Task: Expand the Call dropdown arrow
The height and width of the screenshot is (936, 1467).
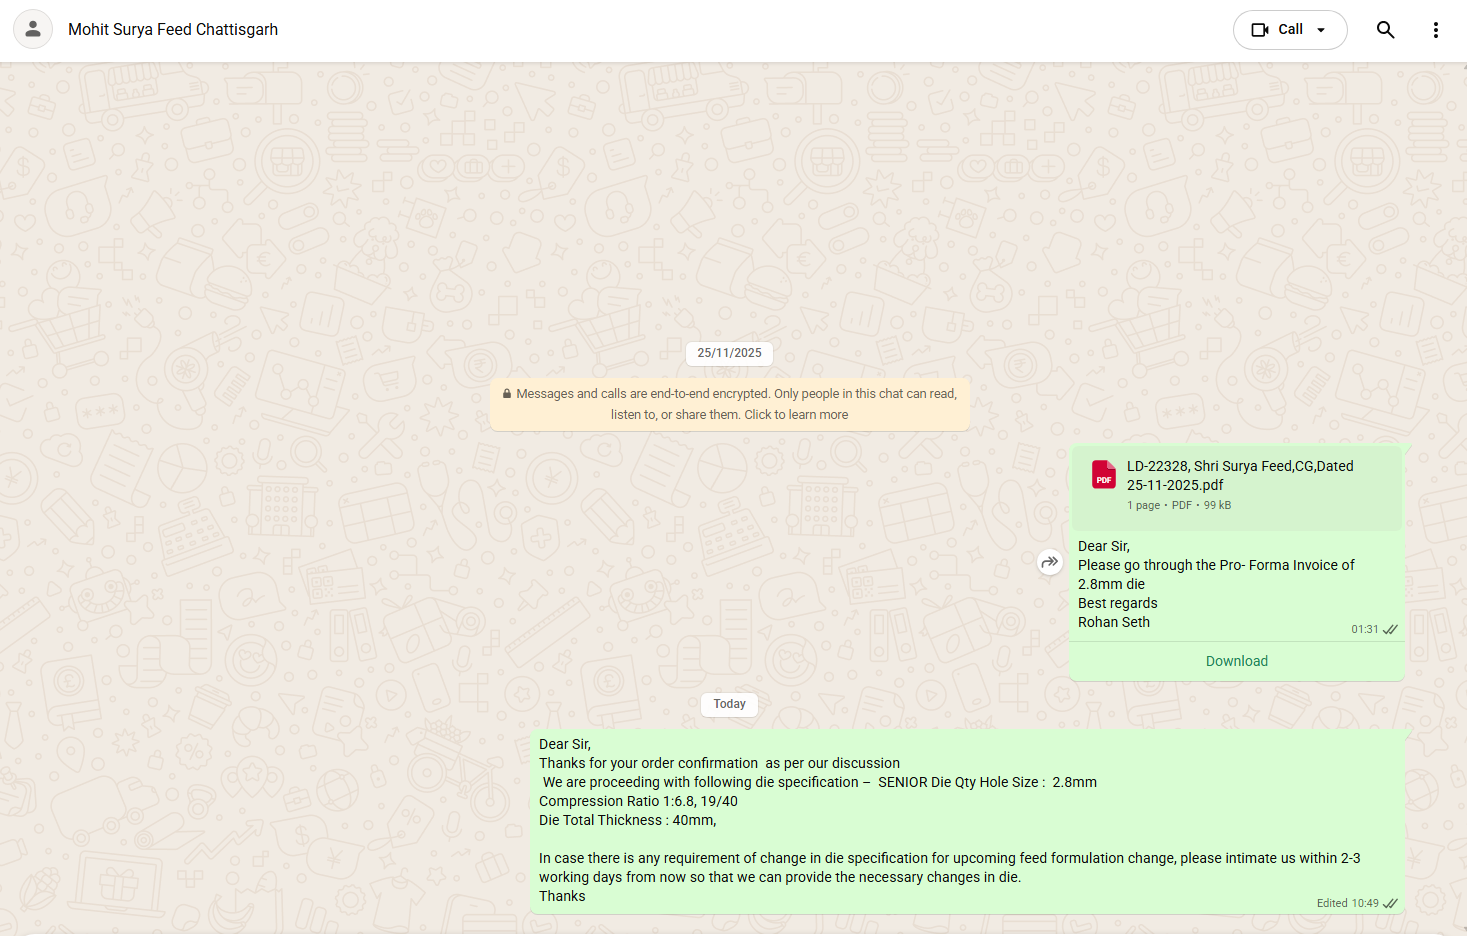Action: pos(1321,30)
